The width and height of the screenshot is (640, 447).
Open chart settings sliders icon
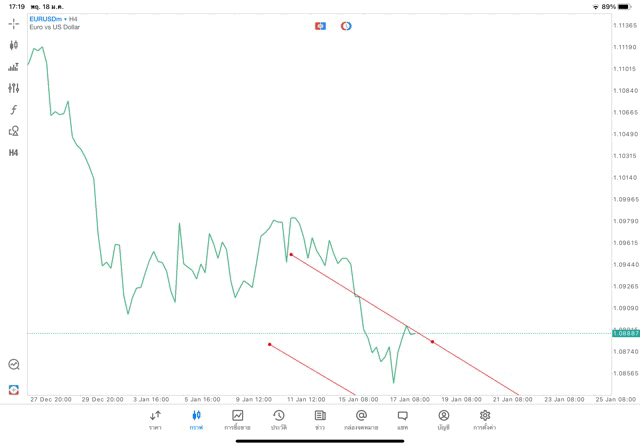pos(14,88)
